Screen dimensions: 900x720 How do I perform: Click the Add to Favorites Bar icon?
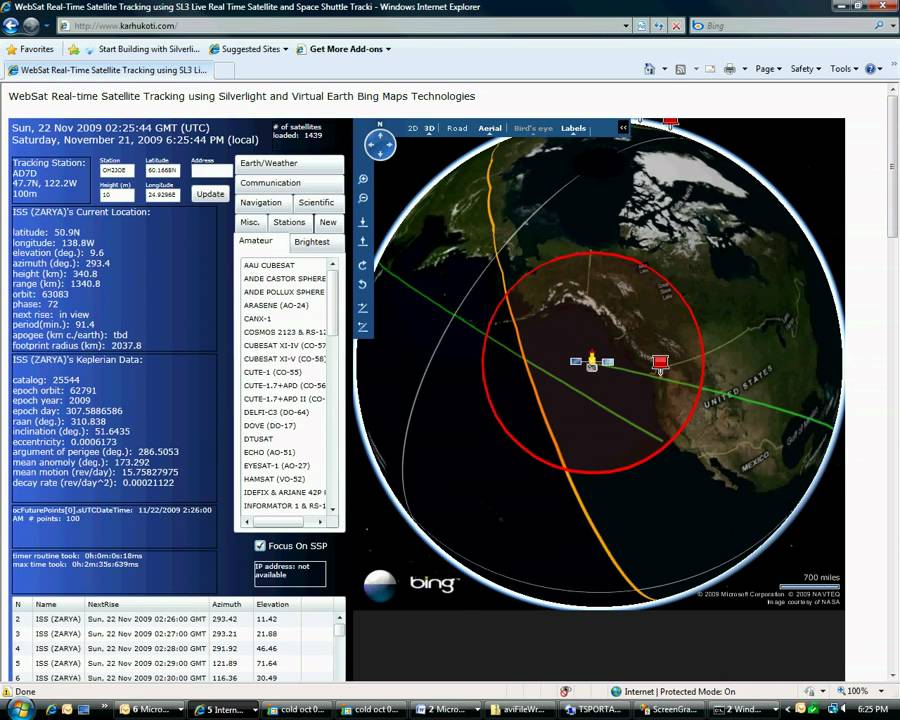click(x=73, y=49)
